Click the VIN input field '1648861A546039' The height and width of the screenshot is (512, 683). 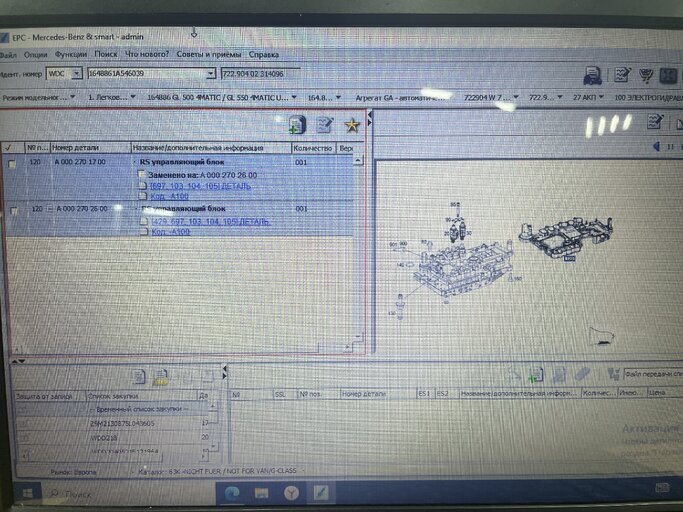click(x=147, y=73)
